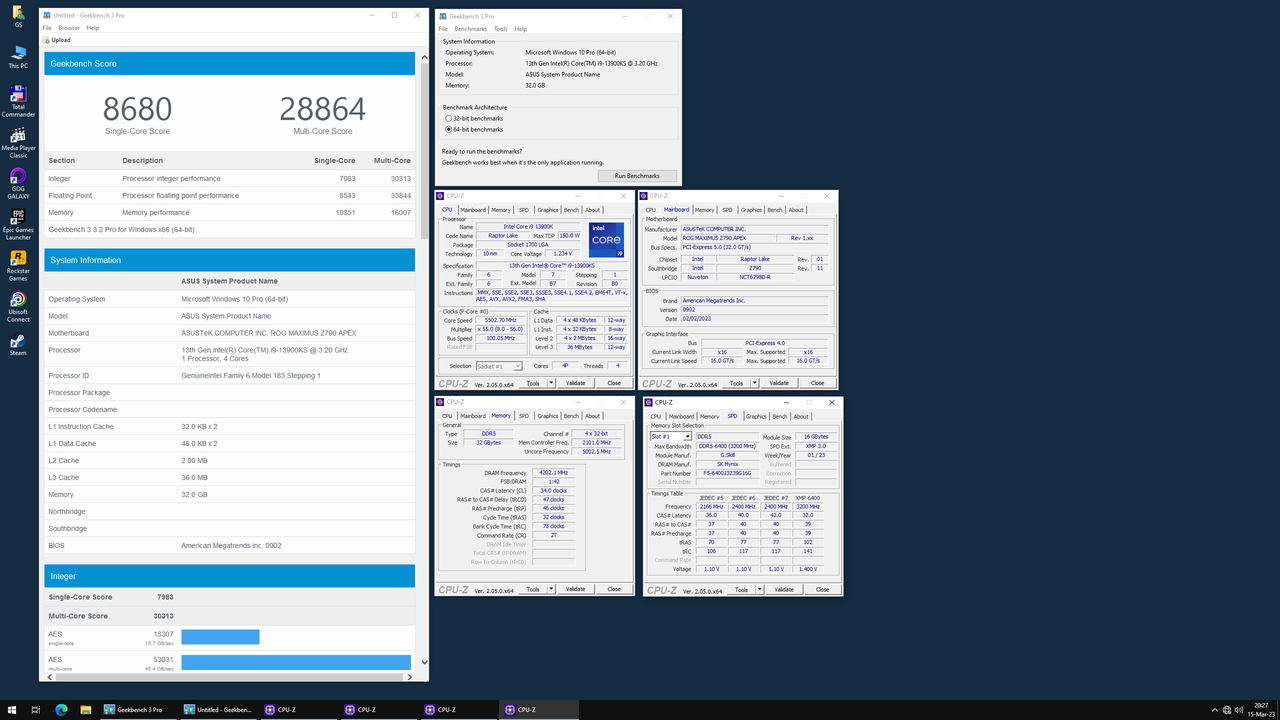
Task: Launch Rockstar Games from the desktop
Action: (18, 266)
